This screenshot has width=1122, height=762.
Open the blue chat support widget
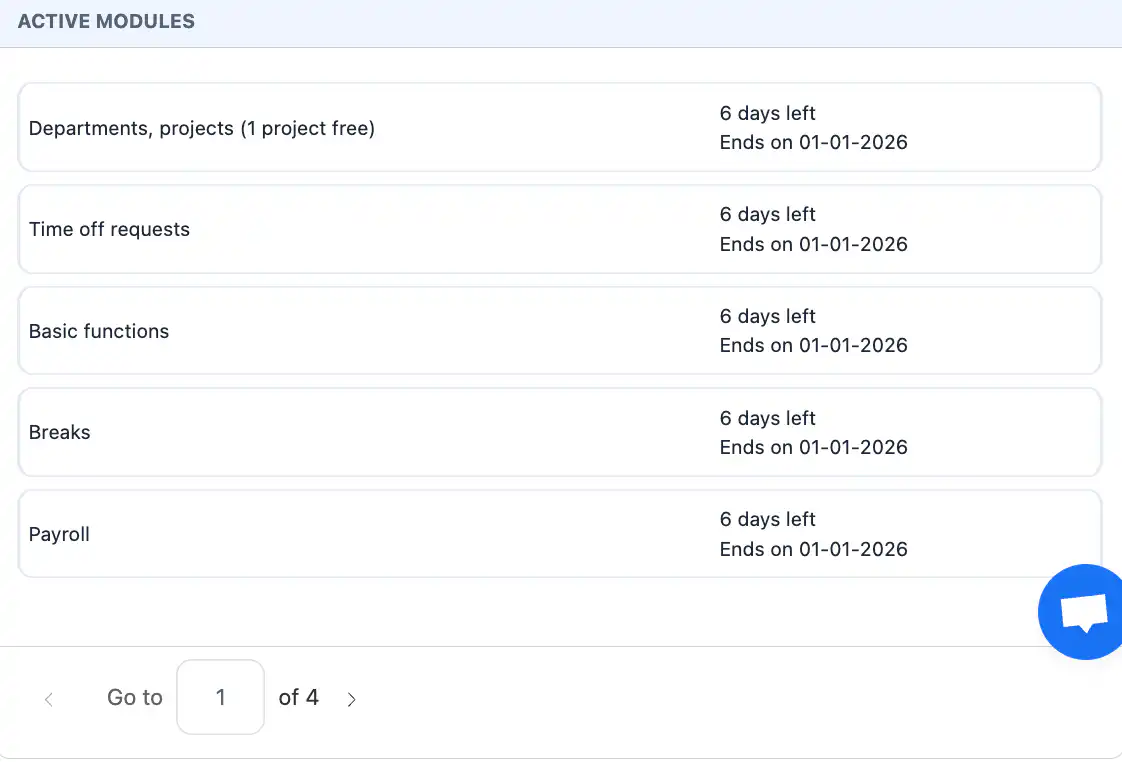coord(1084,612)
